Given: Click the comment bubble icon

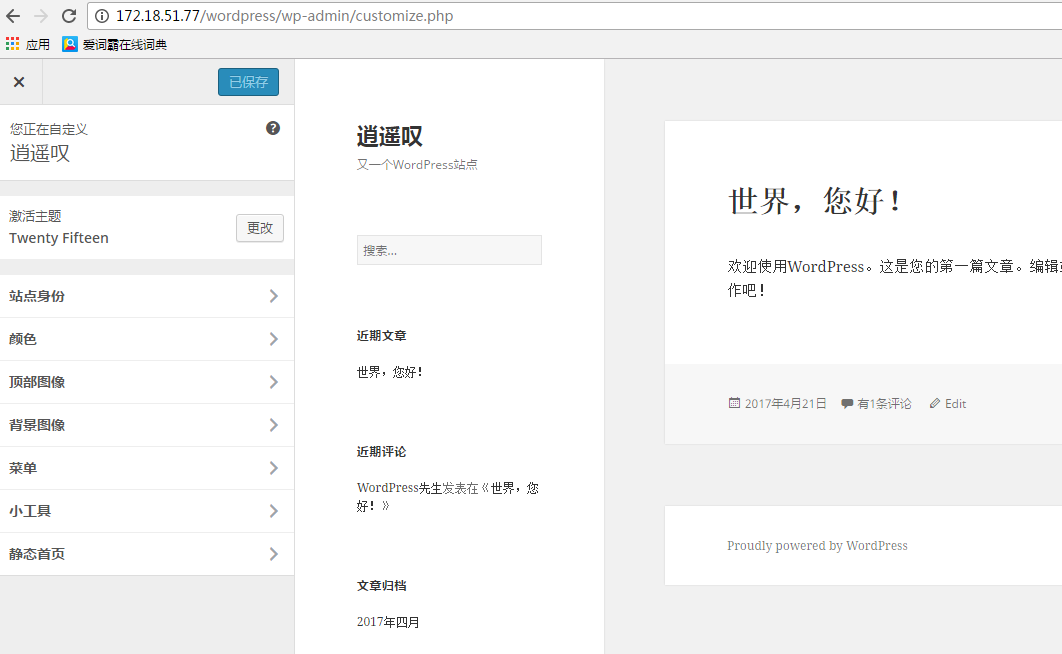Looking at the screenshot, I should pos(847,404).
